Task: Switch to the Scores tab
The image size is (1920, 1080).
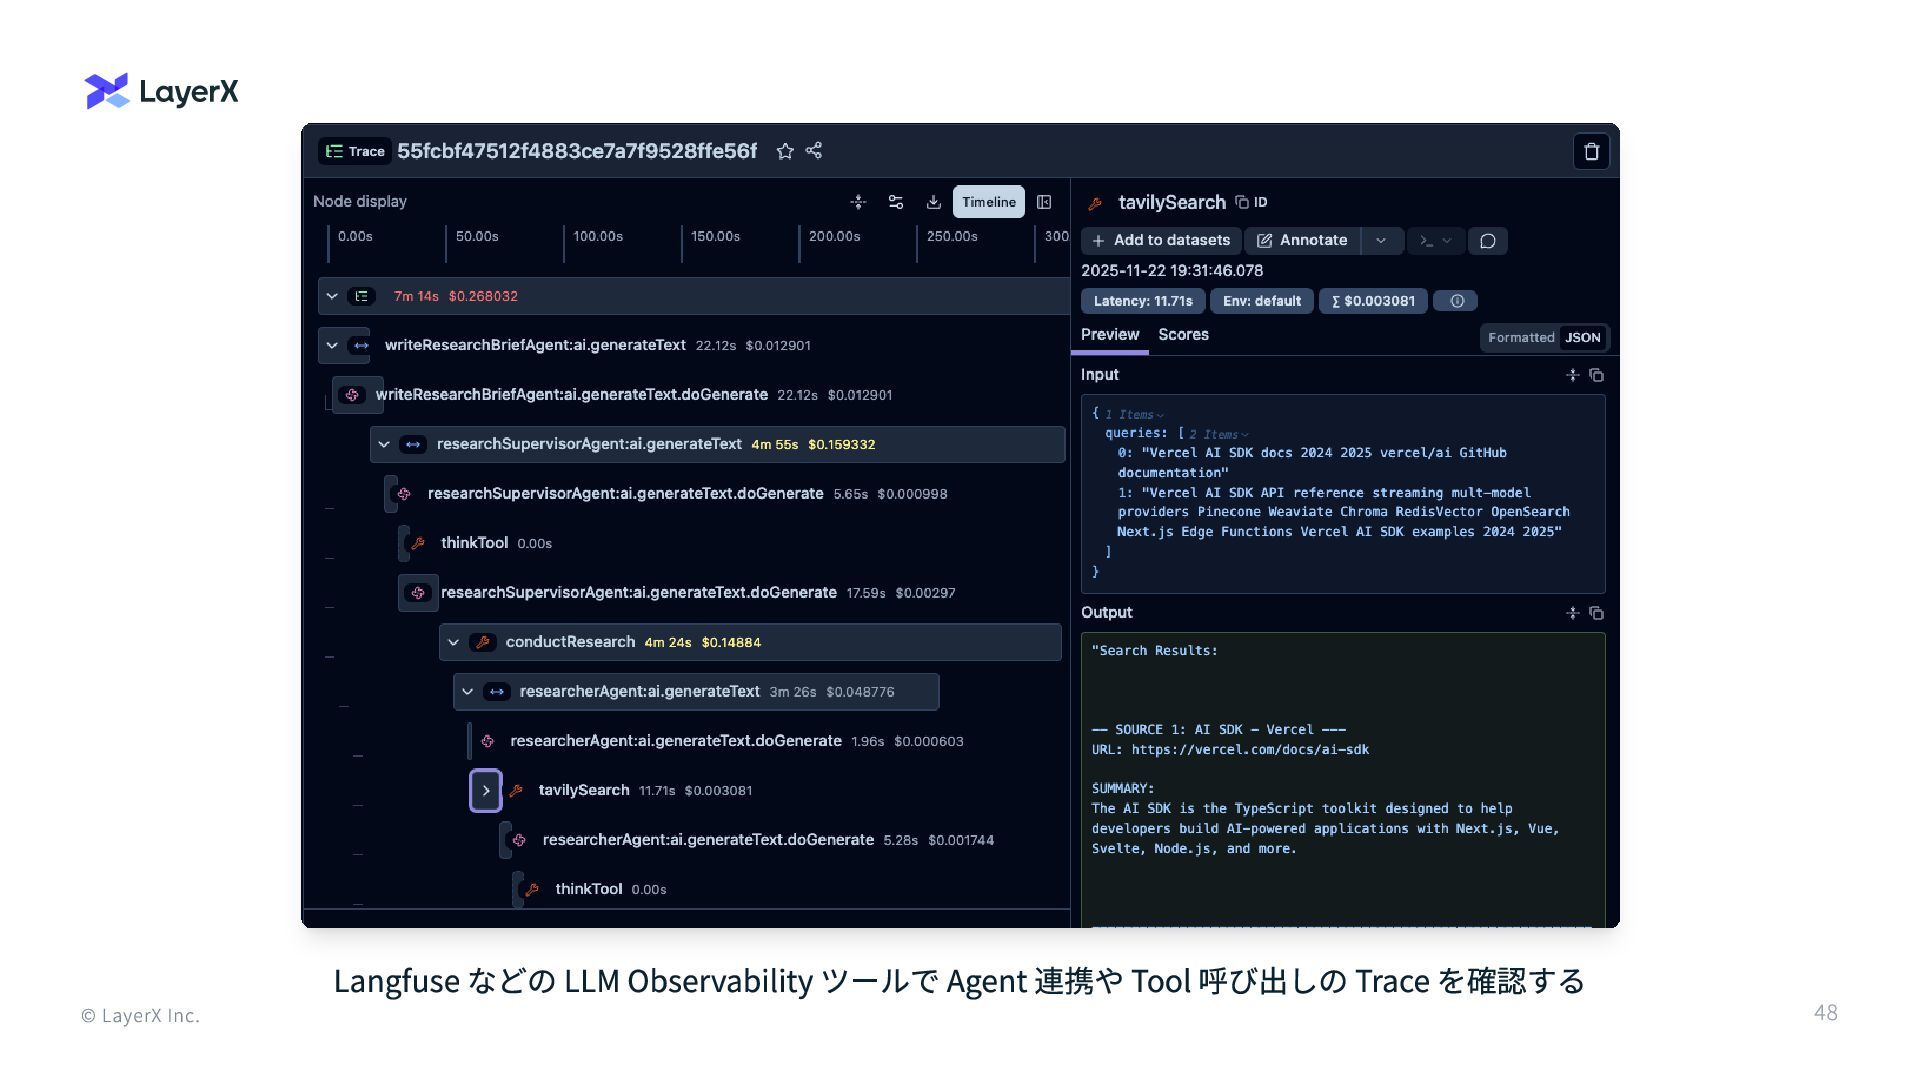Action: pos(1183,335)
